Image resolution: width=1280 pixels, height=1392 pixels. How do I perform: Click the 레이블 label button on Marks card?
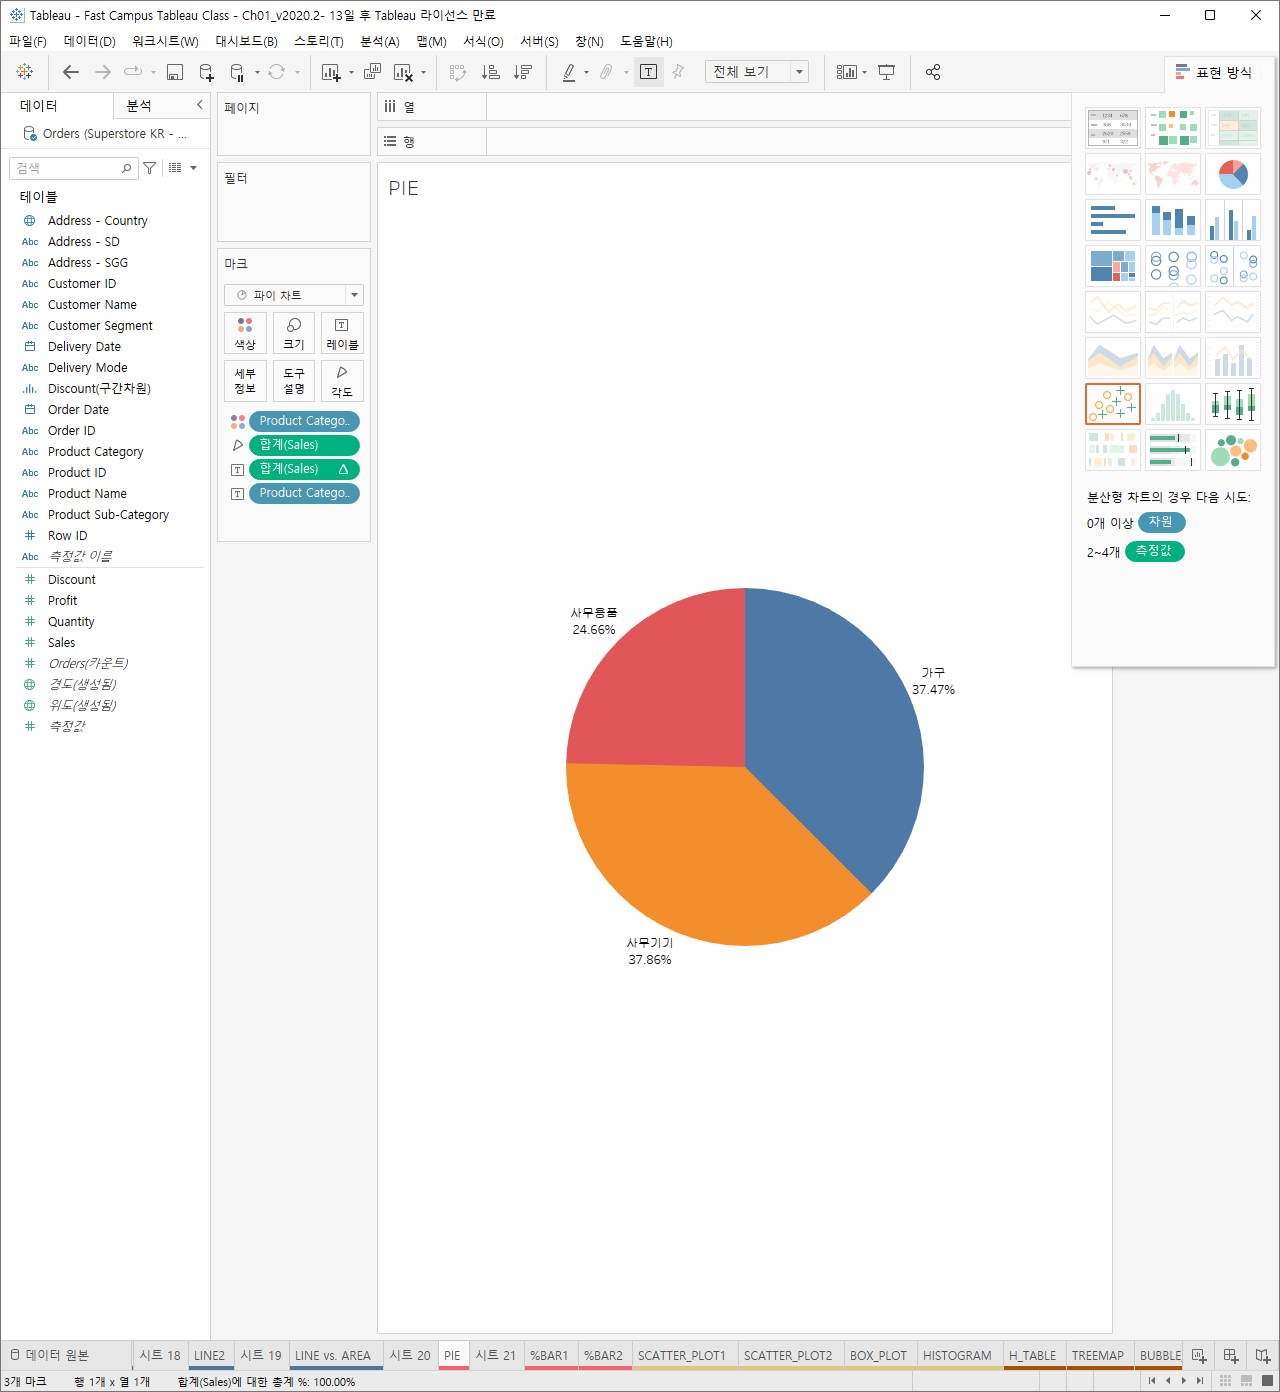(x=342, y=333)
